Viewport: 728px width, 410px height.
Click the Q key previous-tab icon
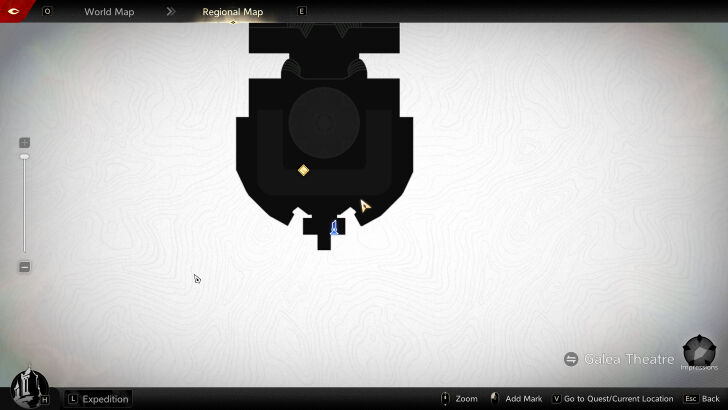pos(47,11)
